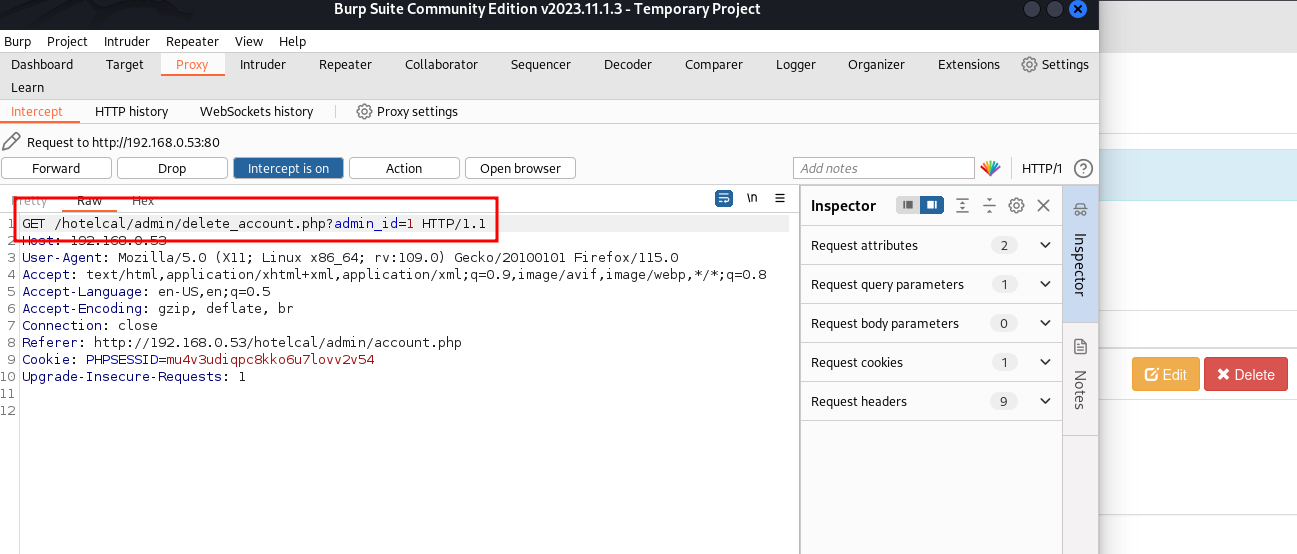Viewport: 1297px width, 554px height.
Task: Click the Request attributes count badge 2
Action: click(x=1004, y=245)
